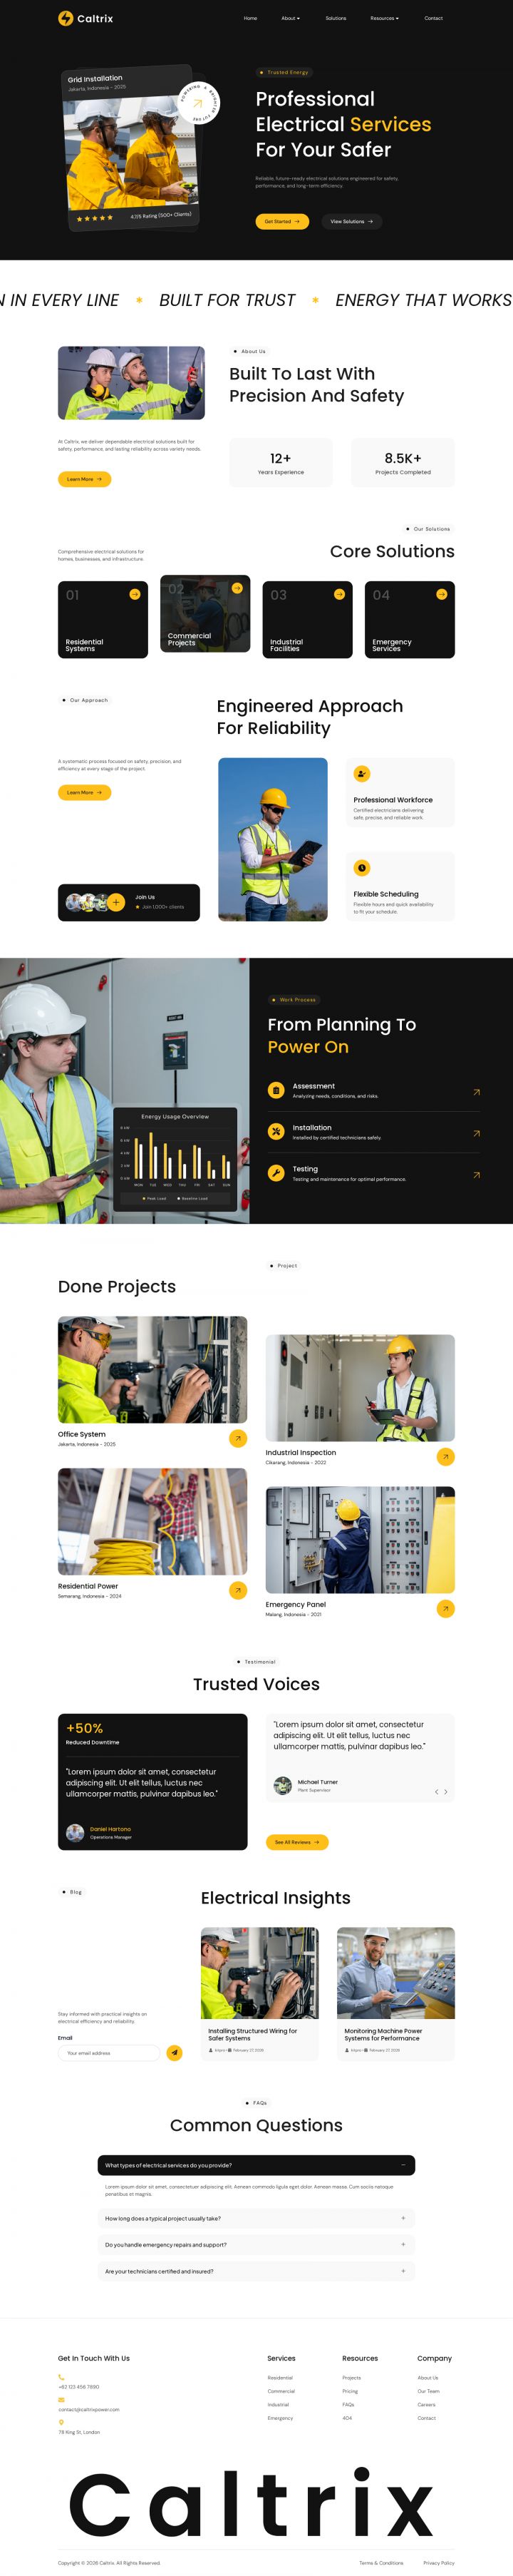Open Privacy Policy link
Screen dimensions: 513x2576
(x=438, y=2563)
